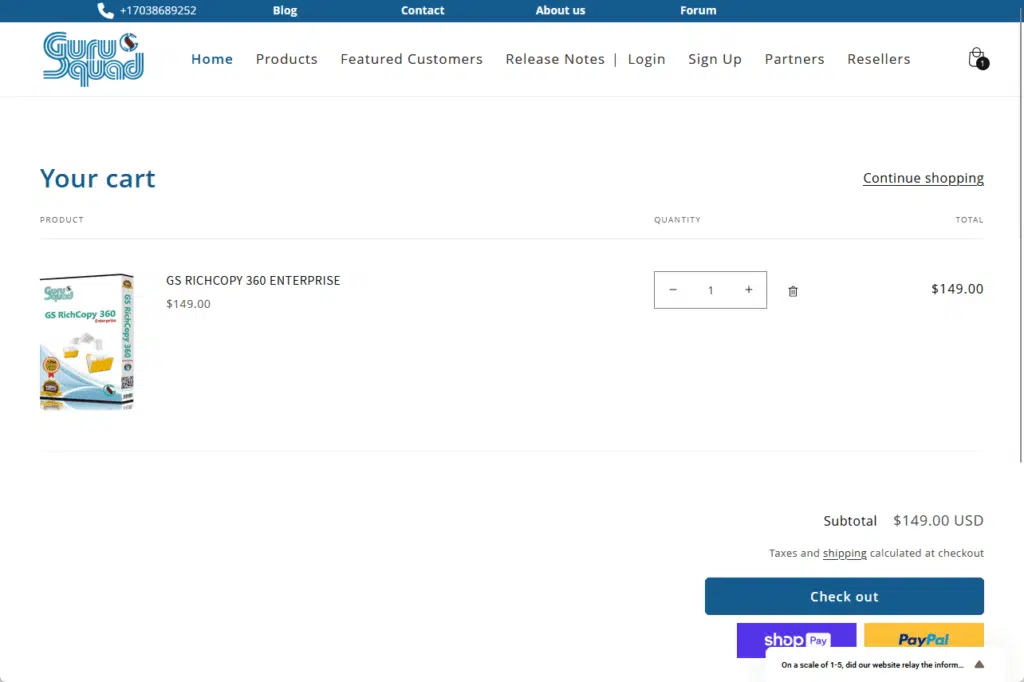Open the shopping cart bag icon

click(x=978, y=59)
